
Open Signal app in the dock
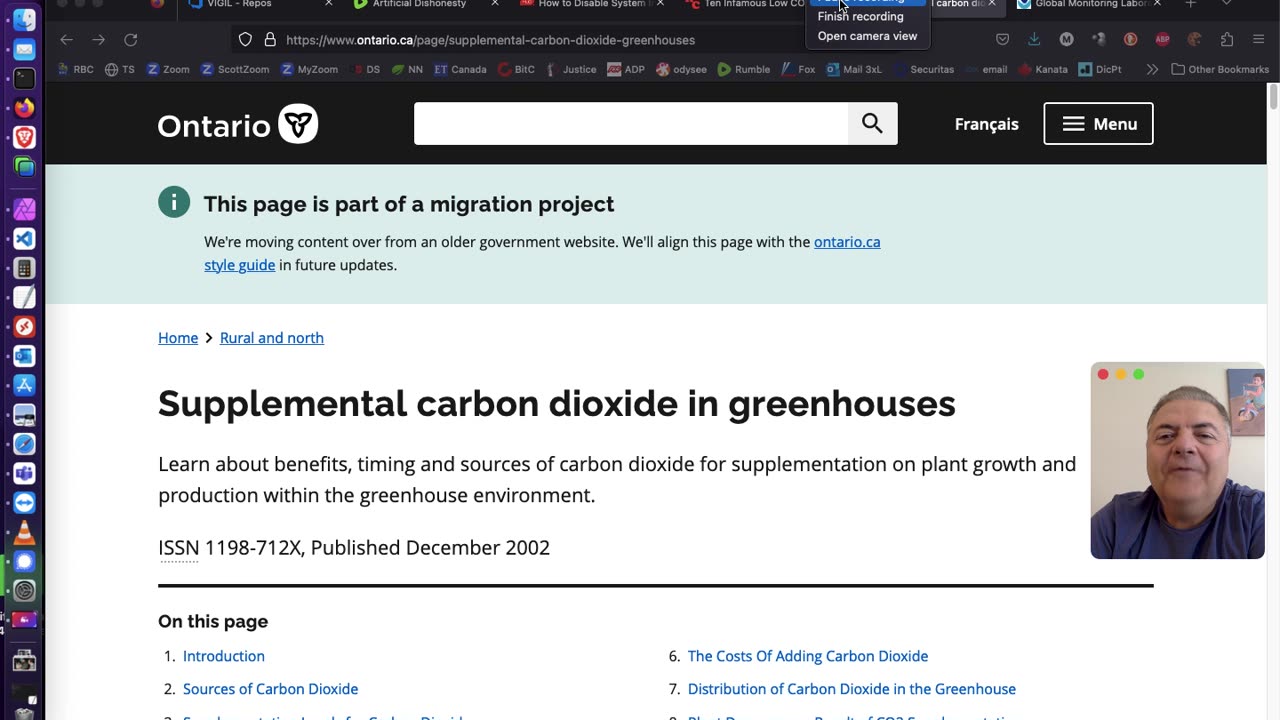(24, 562)
